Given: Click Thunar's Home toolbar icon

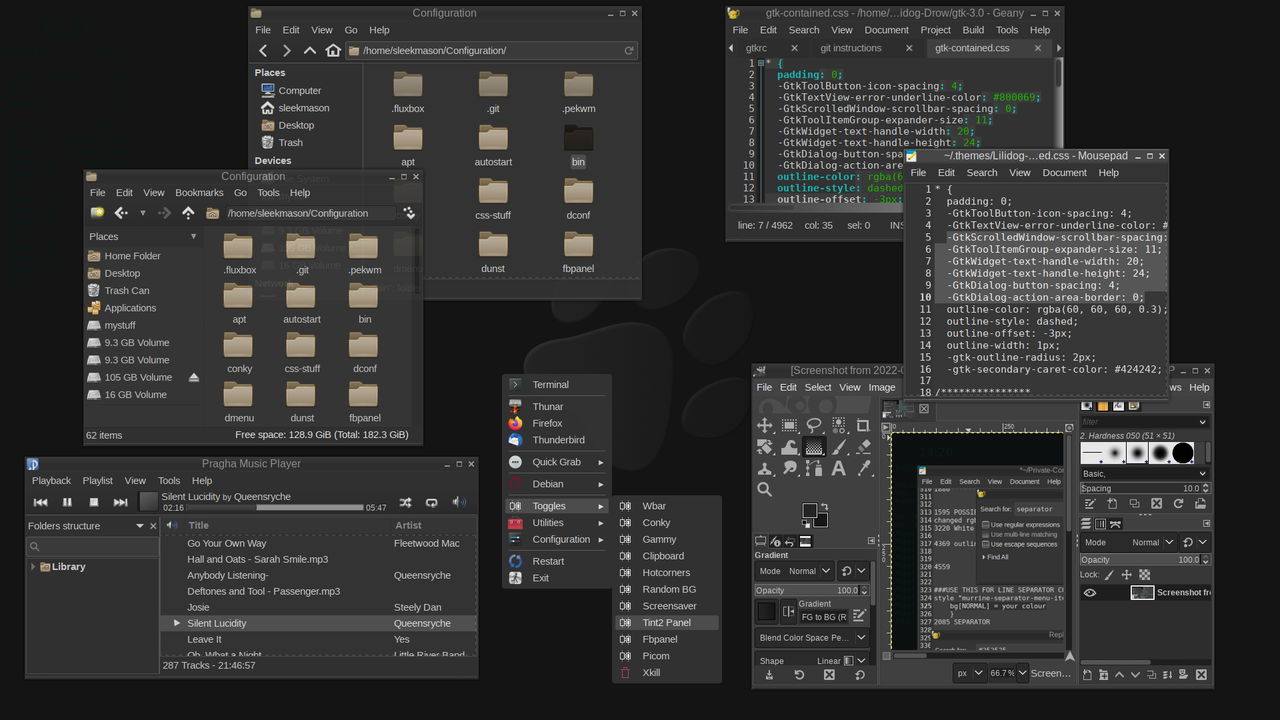Looking at the screenshot, I should point(333,50).
